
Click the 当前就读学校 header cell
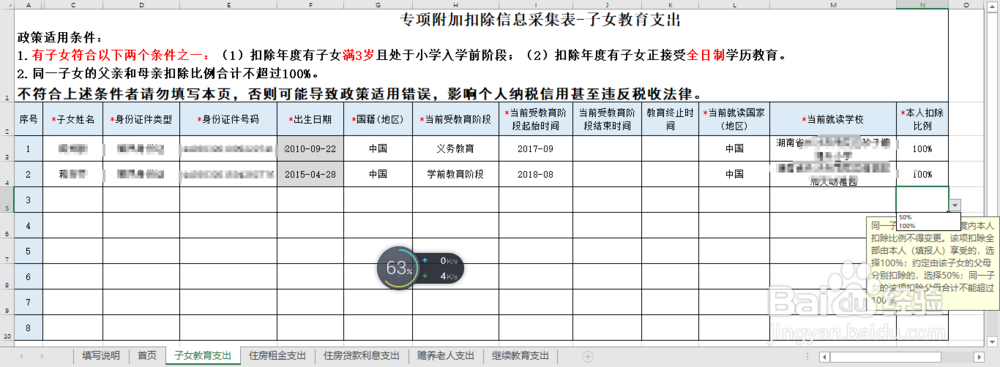pyautogui.click(x=833, y=119)
